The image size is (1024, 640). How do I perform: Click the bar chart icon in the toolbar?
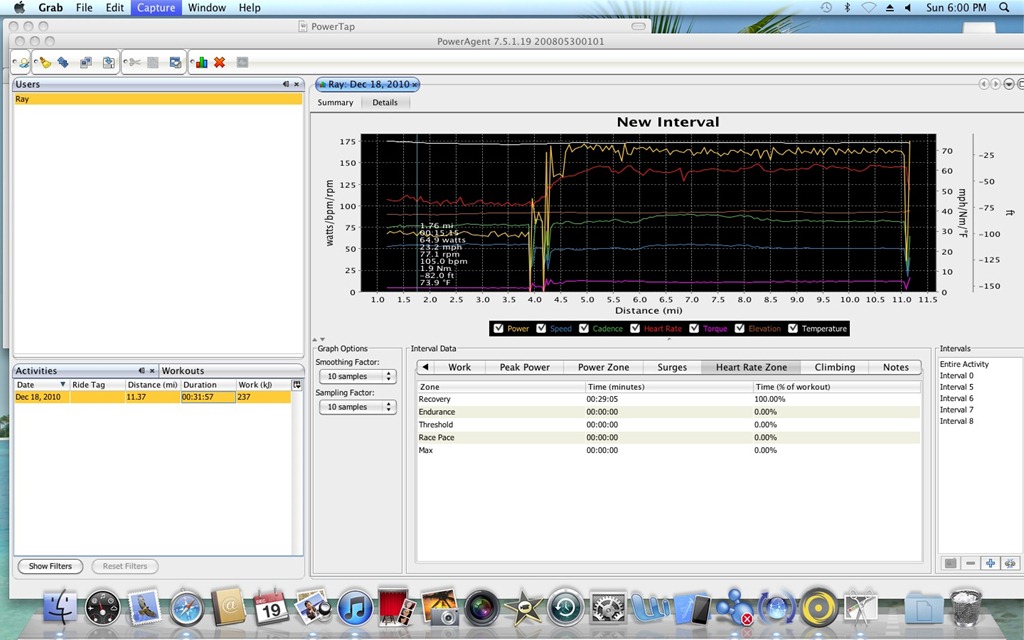point(201,63)
